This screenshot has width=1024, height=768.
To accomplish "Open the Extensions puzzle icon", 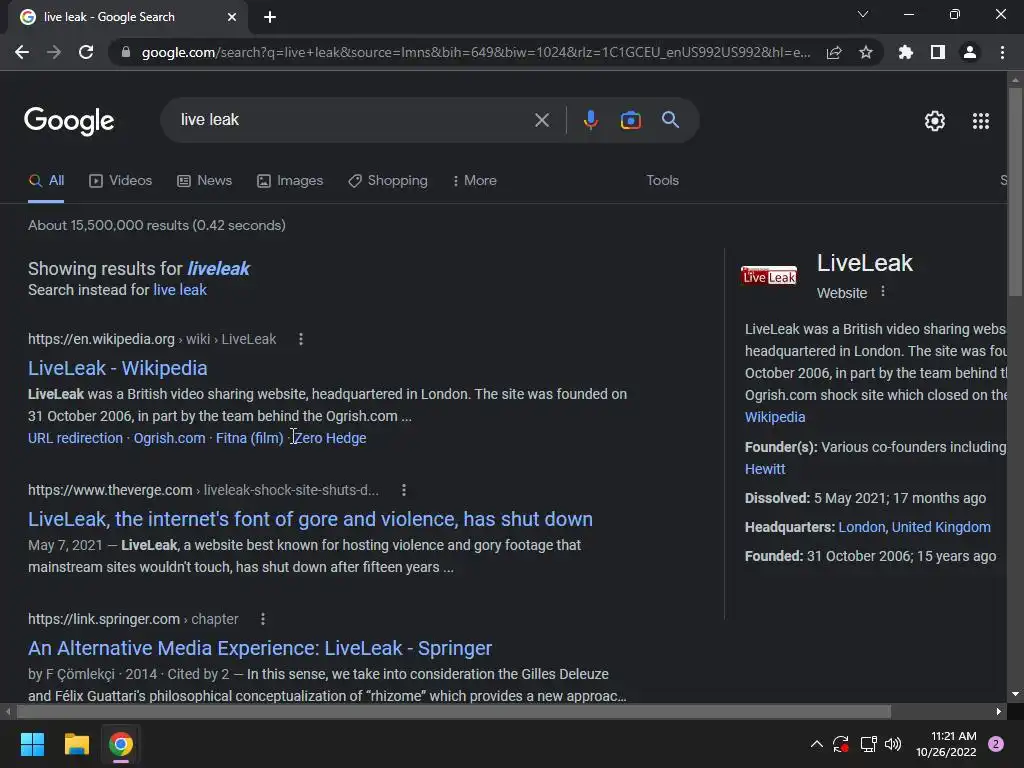I will click(x=906, y=52).
